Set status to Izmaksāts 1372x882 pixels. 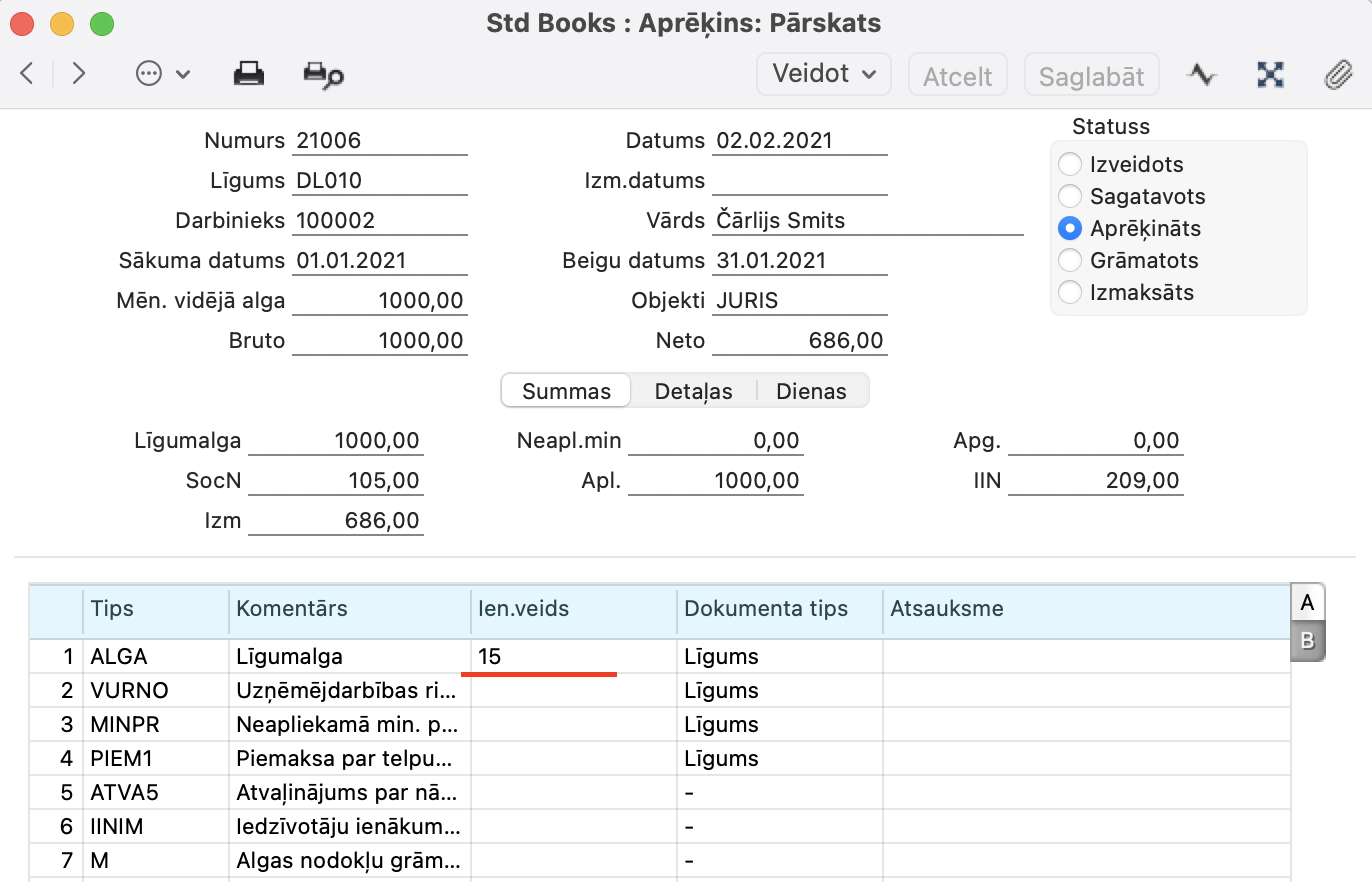pyautogui.click(x=1070, y=293)
